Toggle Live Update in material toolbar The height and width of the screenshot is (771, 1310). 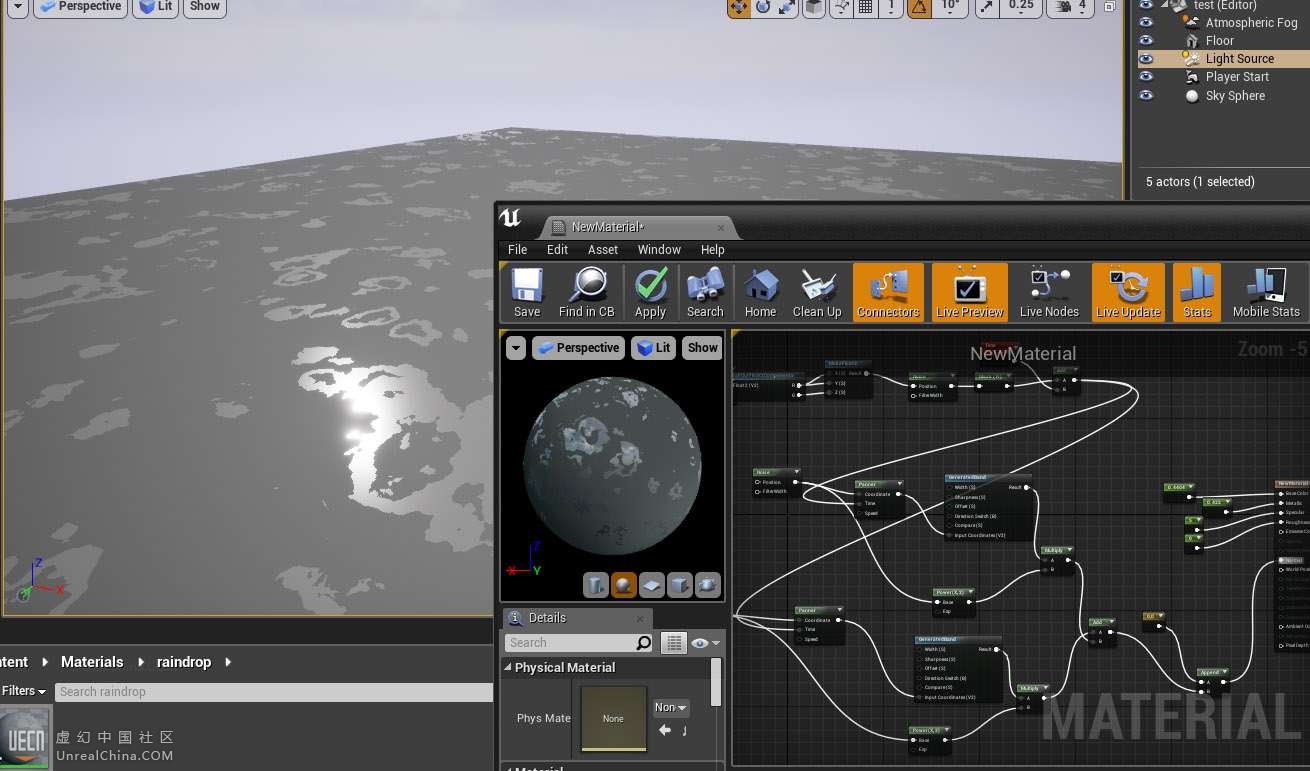click(x=1128, y=292)
